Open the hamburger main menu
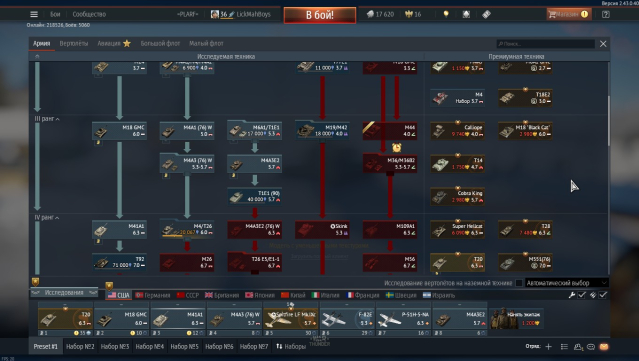The width and height of the screenshot is (639, 361). (x=34, y=14)
